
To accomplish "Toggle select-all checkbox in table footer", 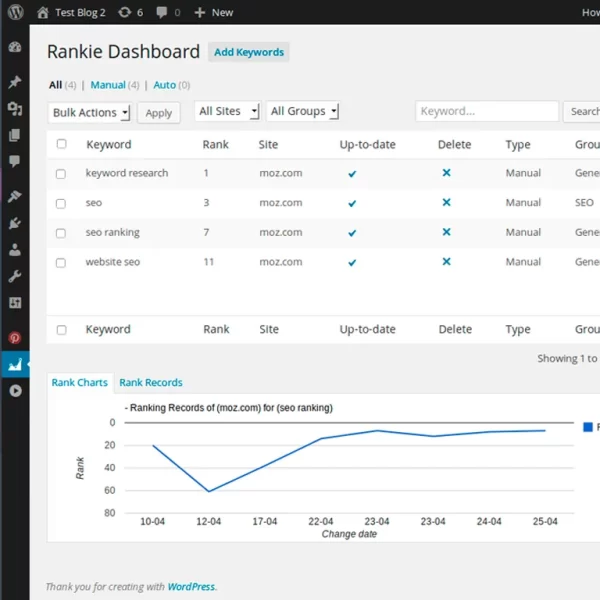I will point(61,330).
